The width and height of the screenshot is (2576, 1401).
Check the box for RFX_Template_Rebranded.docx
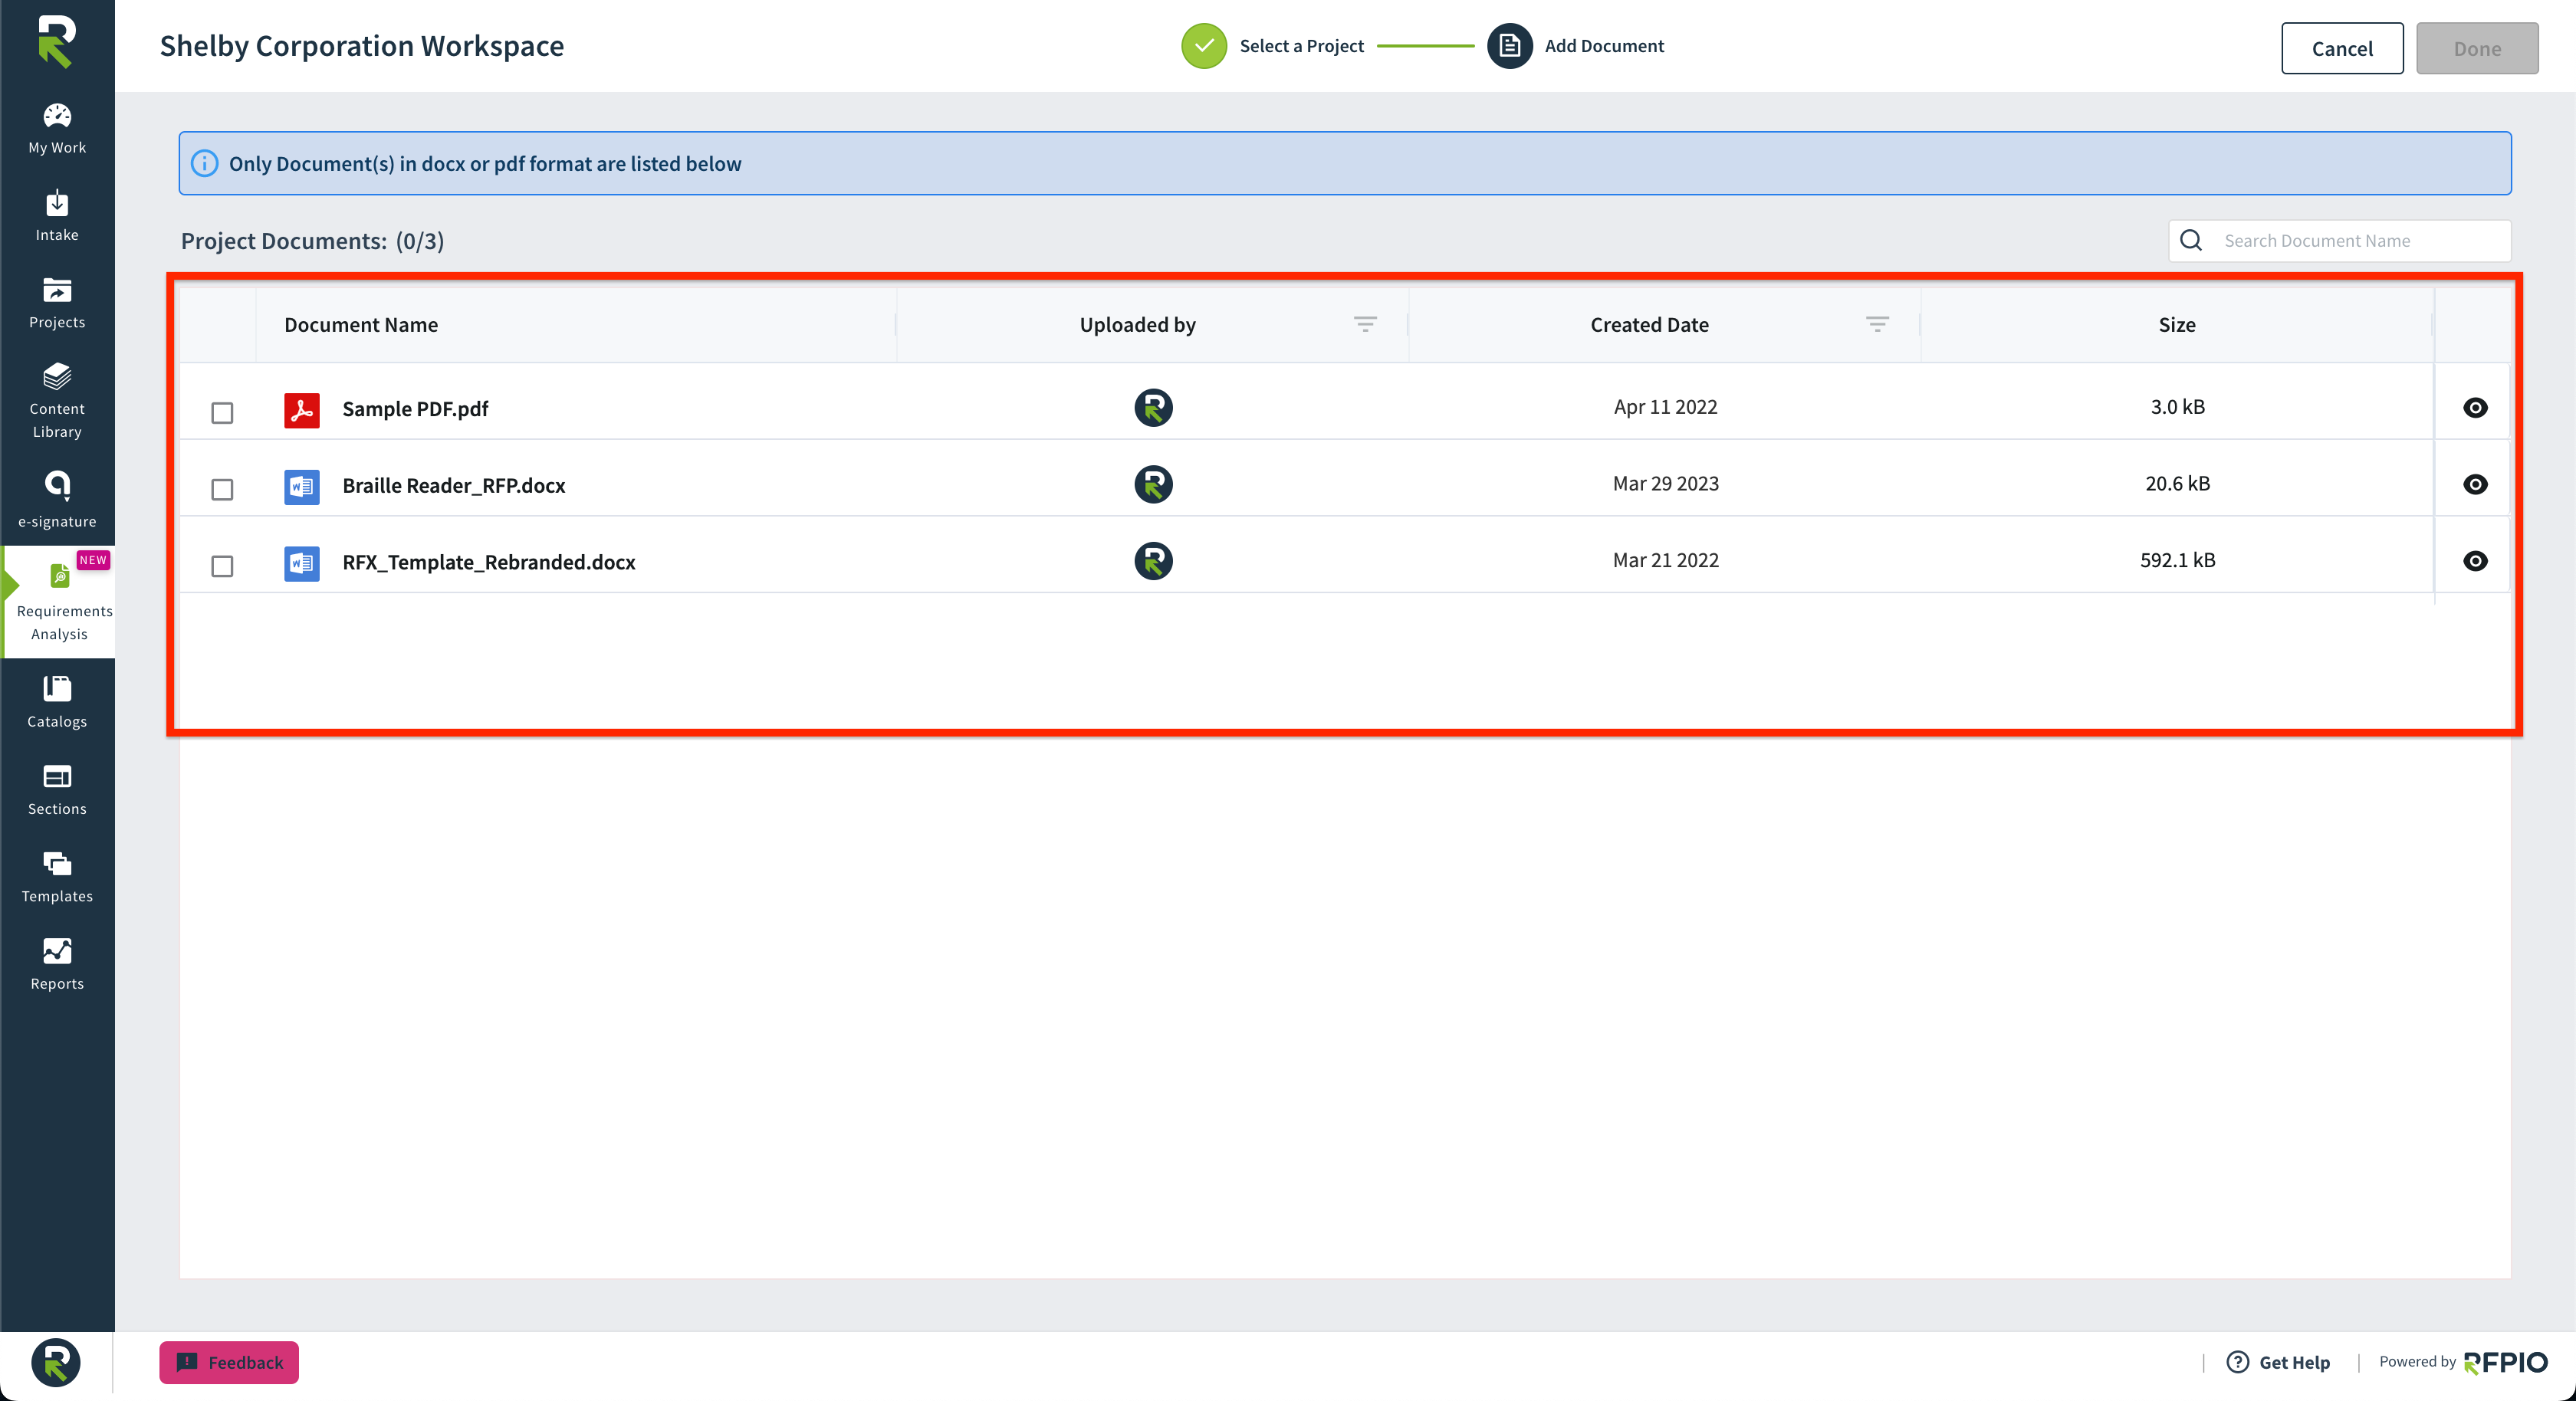222,566
